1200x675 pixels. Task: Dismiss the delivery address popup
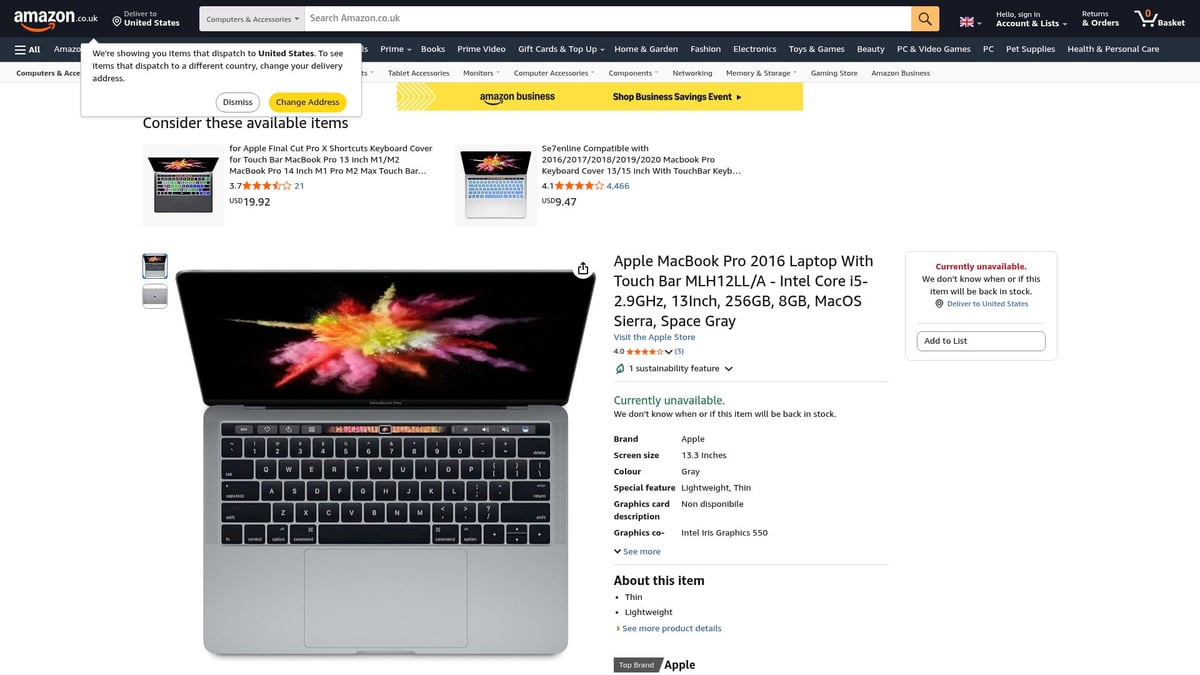tap(237, 102)
